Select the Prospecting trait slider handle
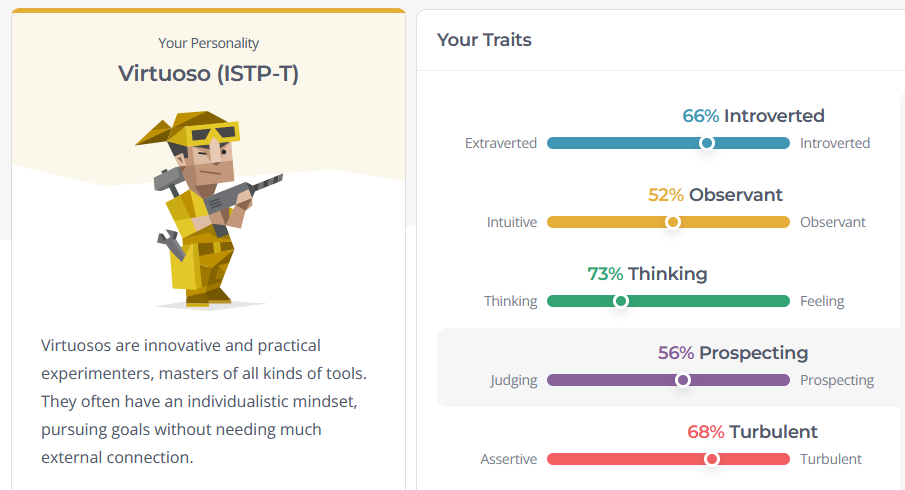Screen dimensions: 905x490 point(683,380)
